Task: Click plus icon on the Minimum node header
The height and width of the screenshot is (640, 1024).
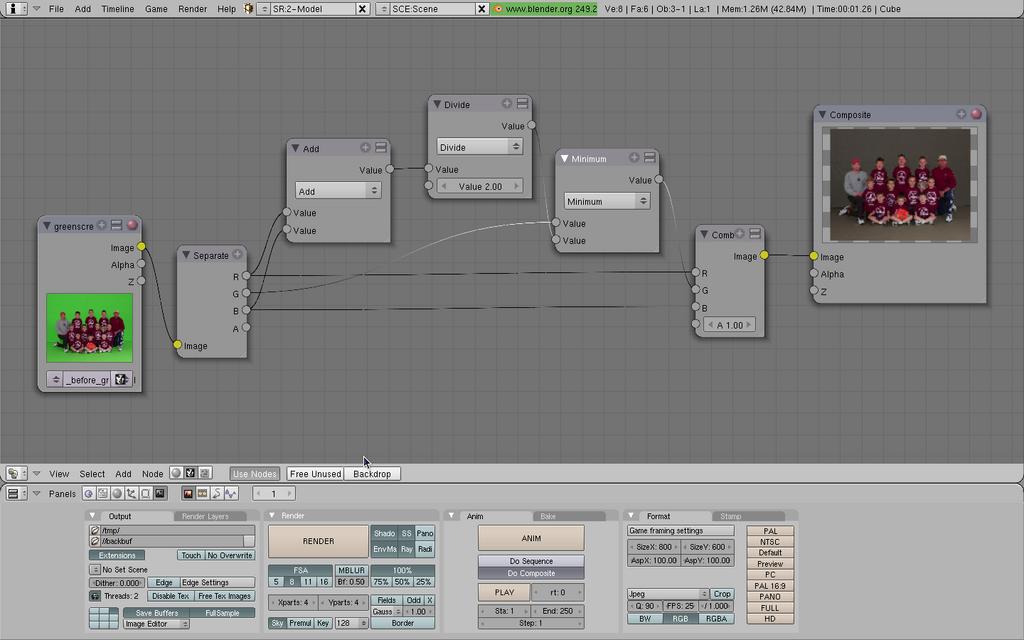Action: click(x=633, y=158)
